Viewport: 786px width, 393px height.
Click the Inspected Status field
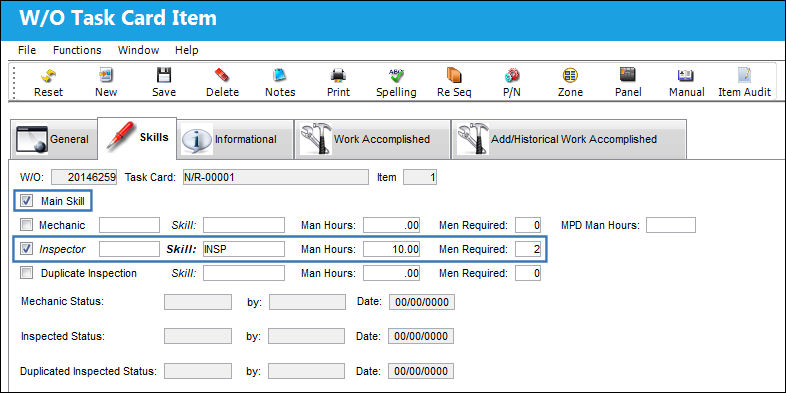coord(198,336)
